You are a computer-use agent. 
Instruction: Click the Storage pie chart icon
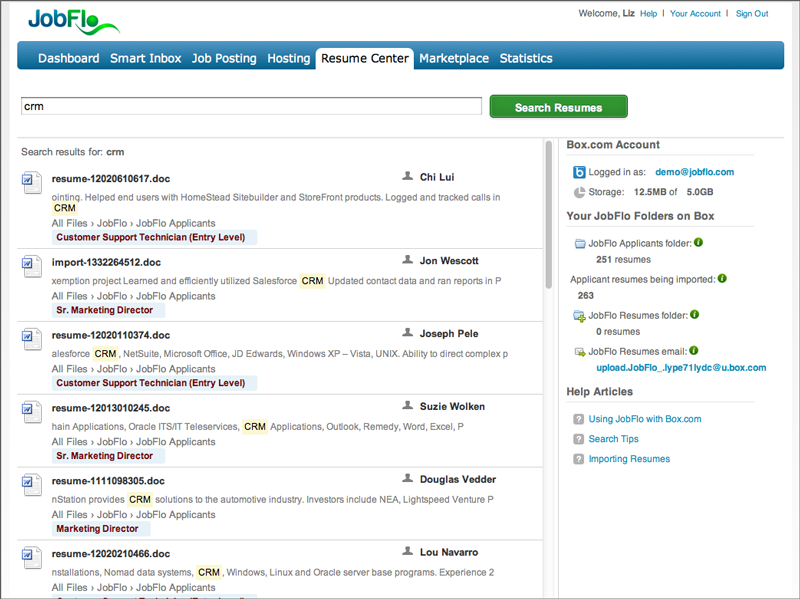(x=579, y=192)
